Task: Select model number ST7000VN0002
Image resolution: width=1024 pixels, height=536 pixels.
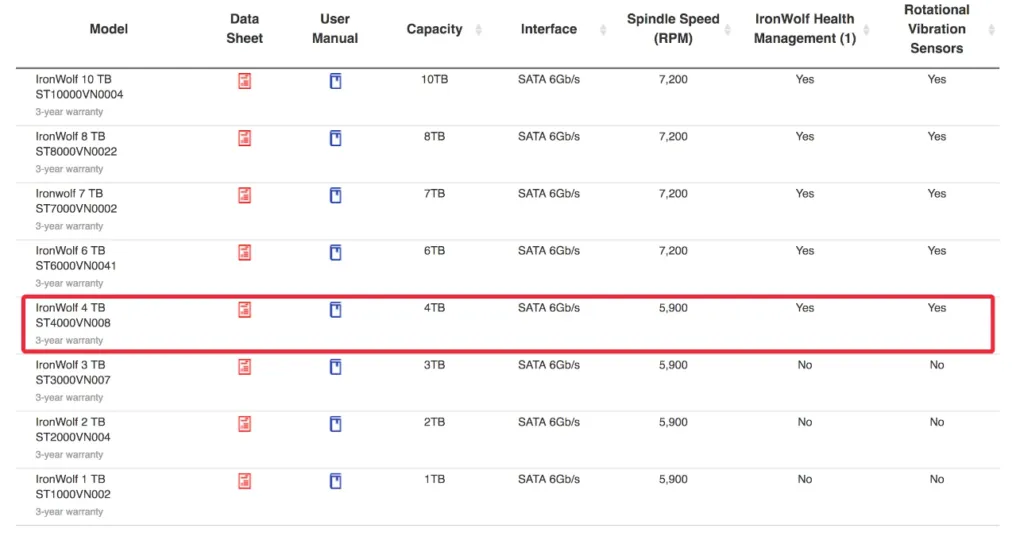Action: [x=76, y=209]
